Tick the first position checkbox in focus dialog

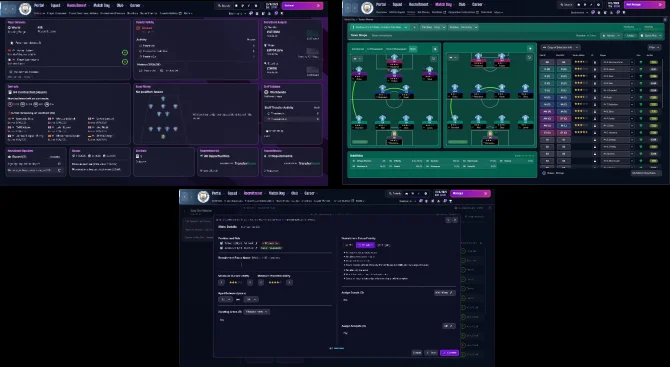(x=221, y=244)
